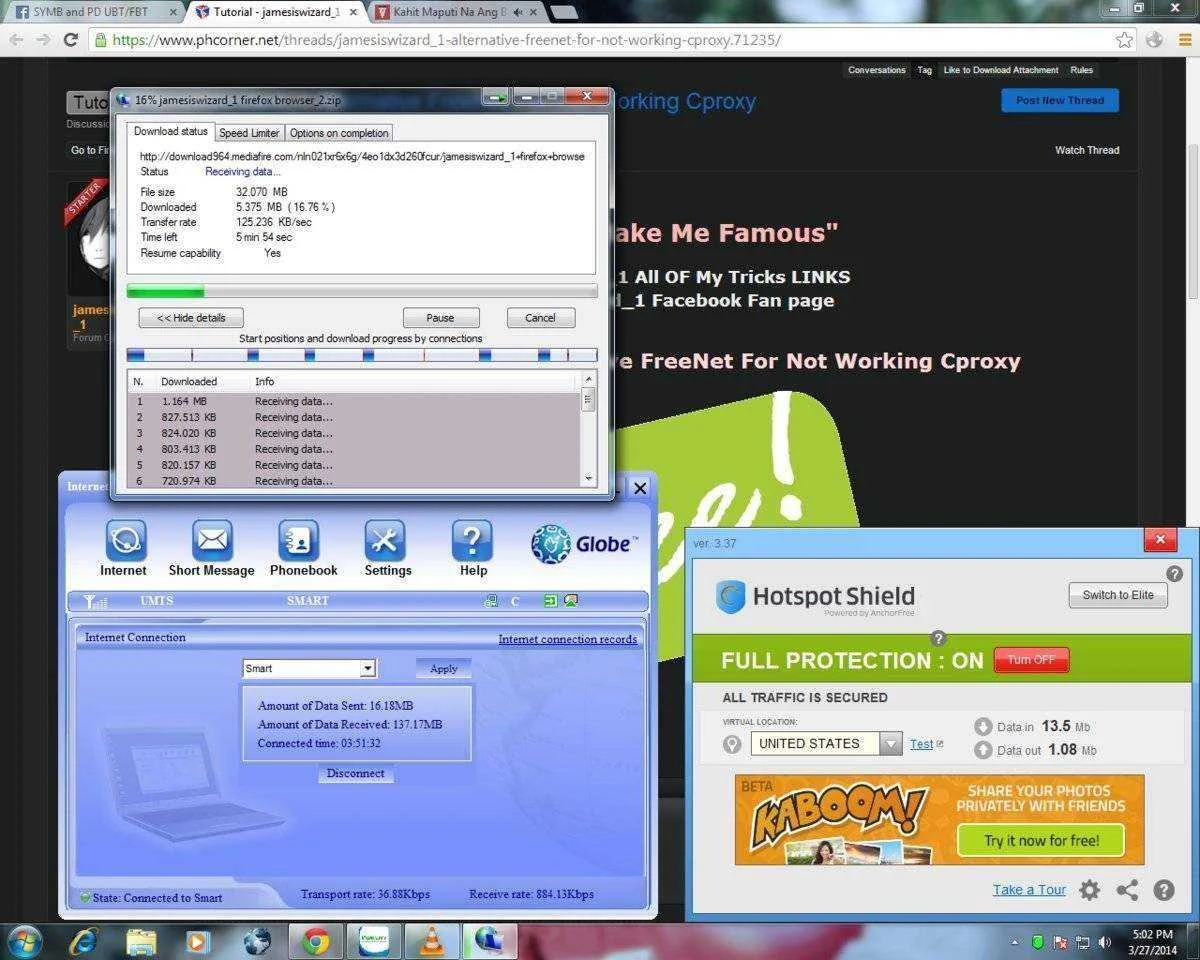Close the Hotspot Shield window
The image size is (1200, 960).
coord(1160,540)
